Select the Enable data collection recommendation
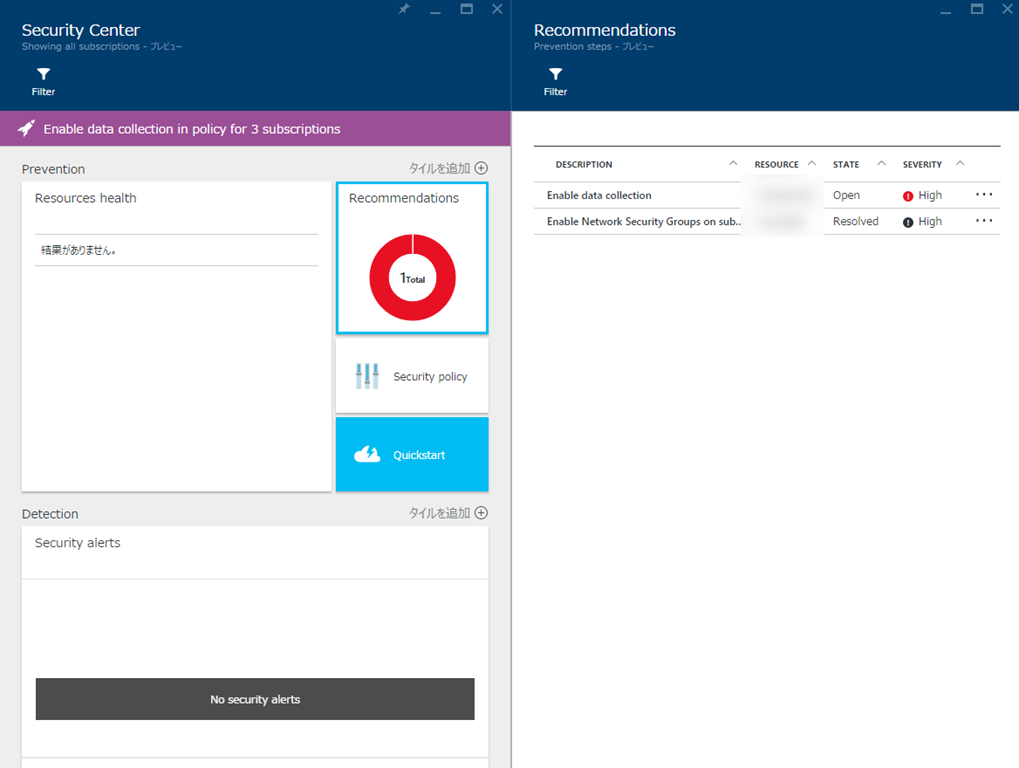Viewport: 1019px width, 768px height. pos(767,195)
